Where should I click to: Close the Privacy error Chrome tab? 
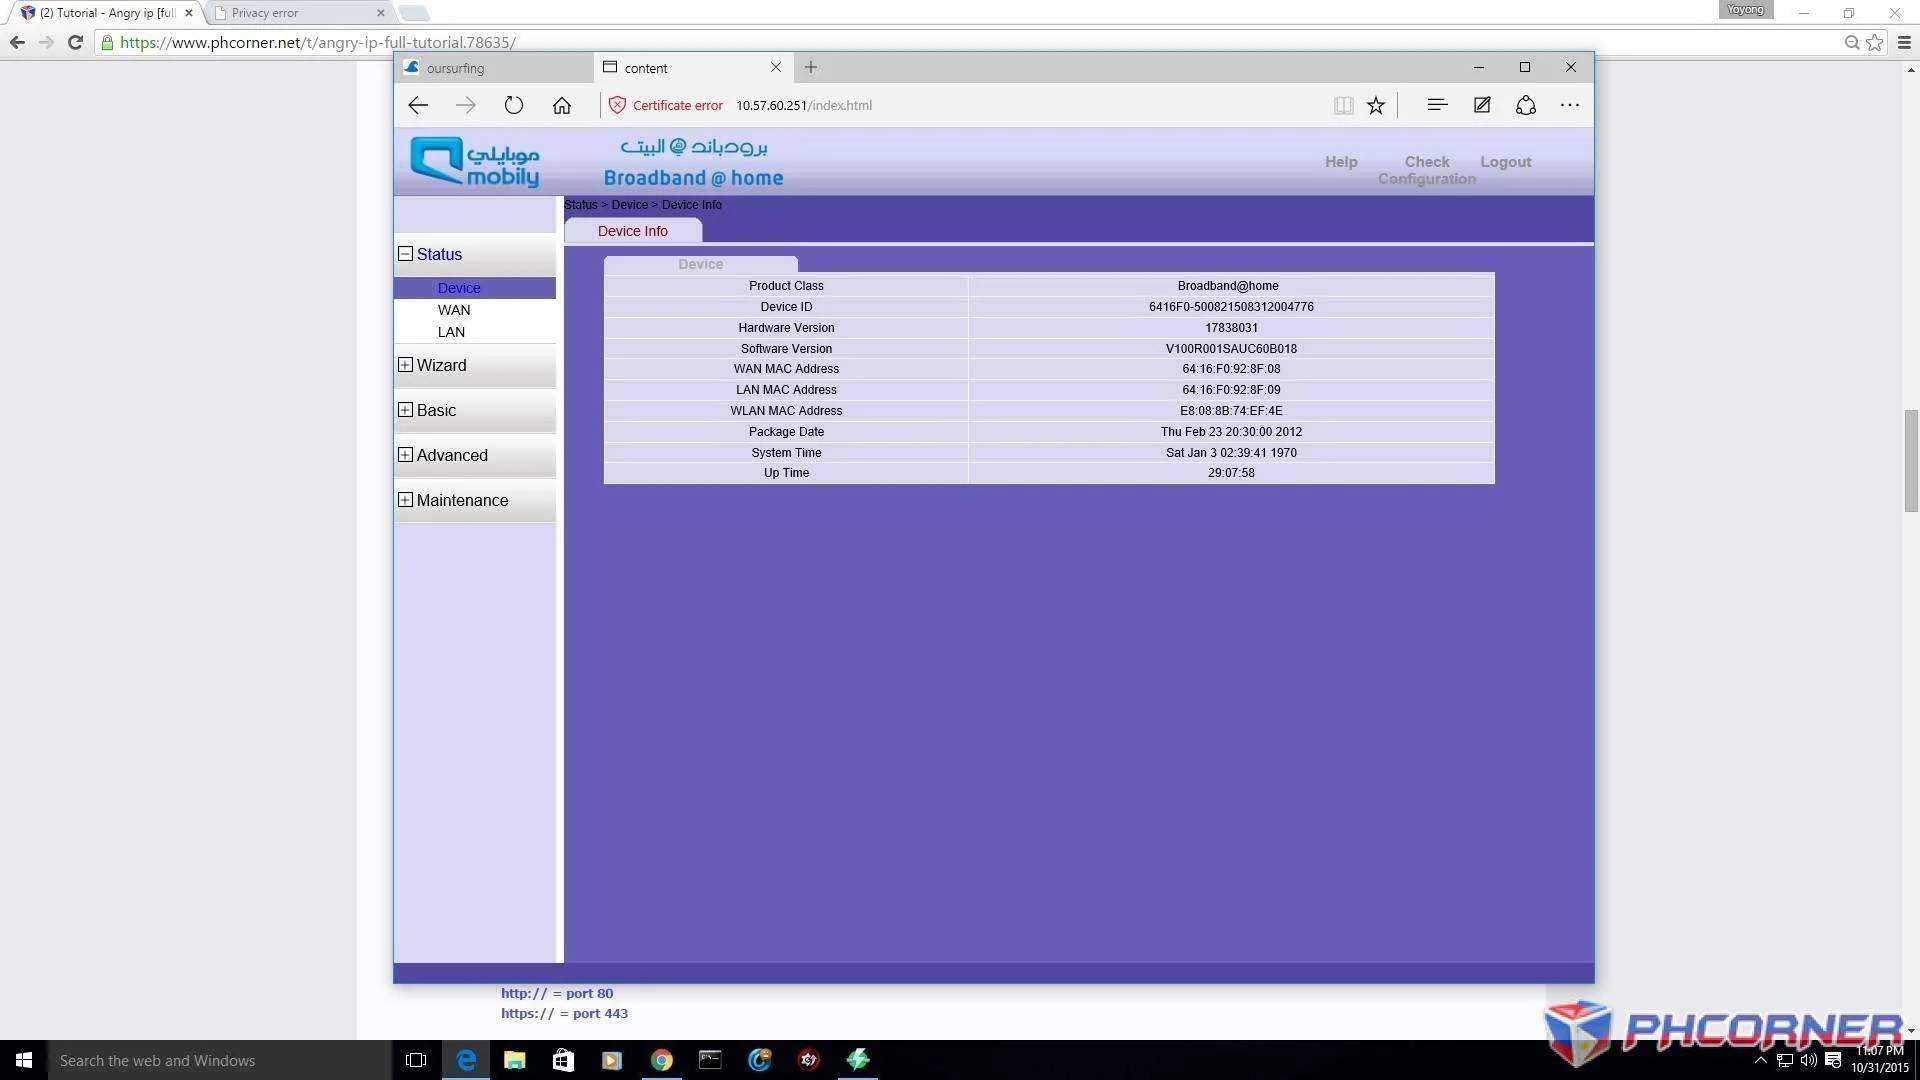click(x=380, y=13)
